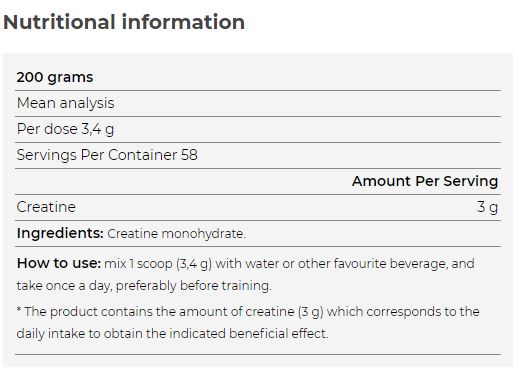Click the word information in heading
This screenshot has width=517, height=373.
tap(183, 22)
